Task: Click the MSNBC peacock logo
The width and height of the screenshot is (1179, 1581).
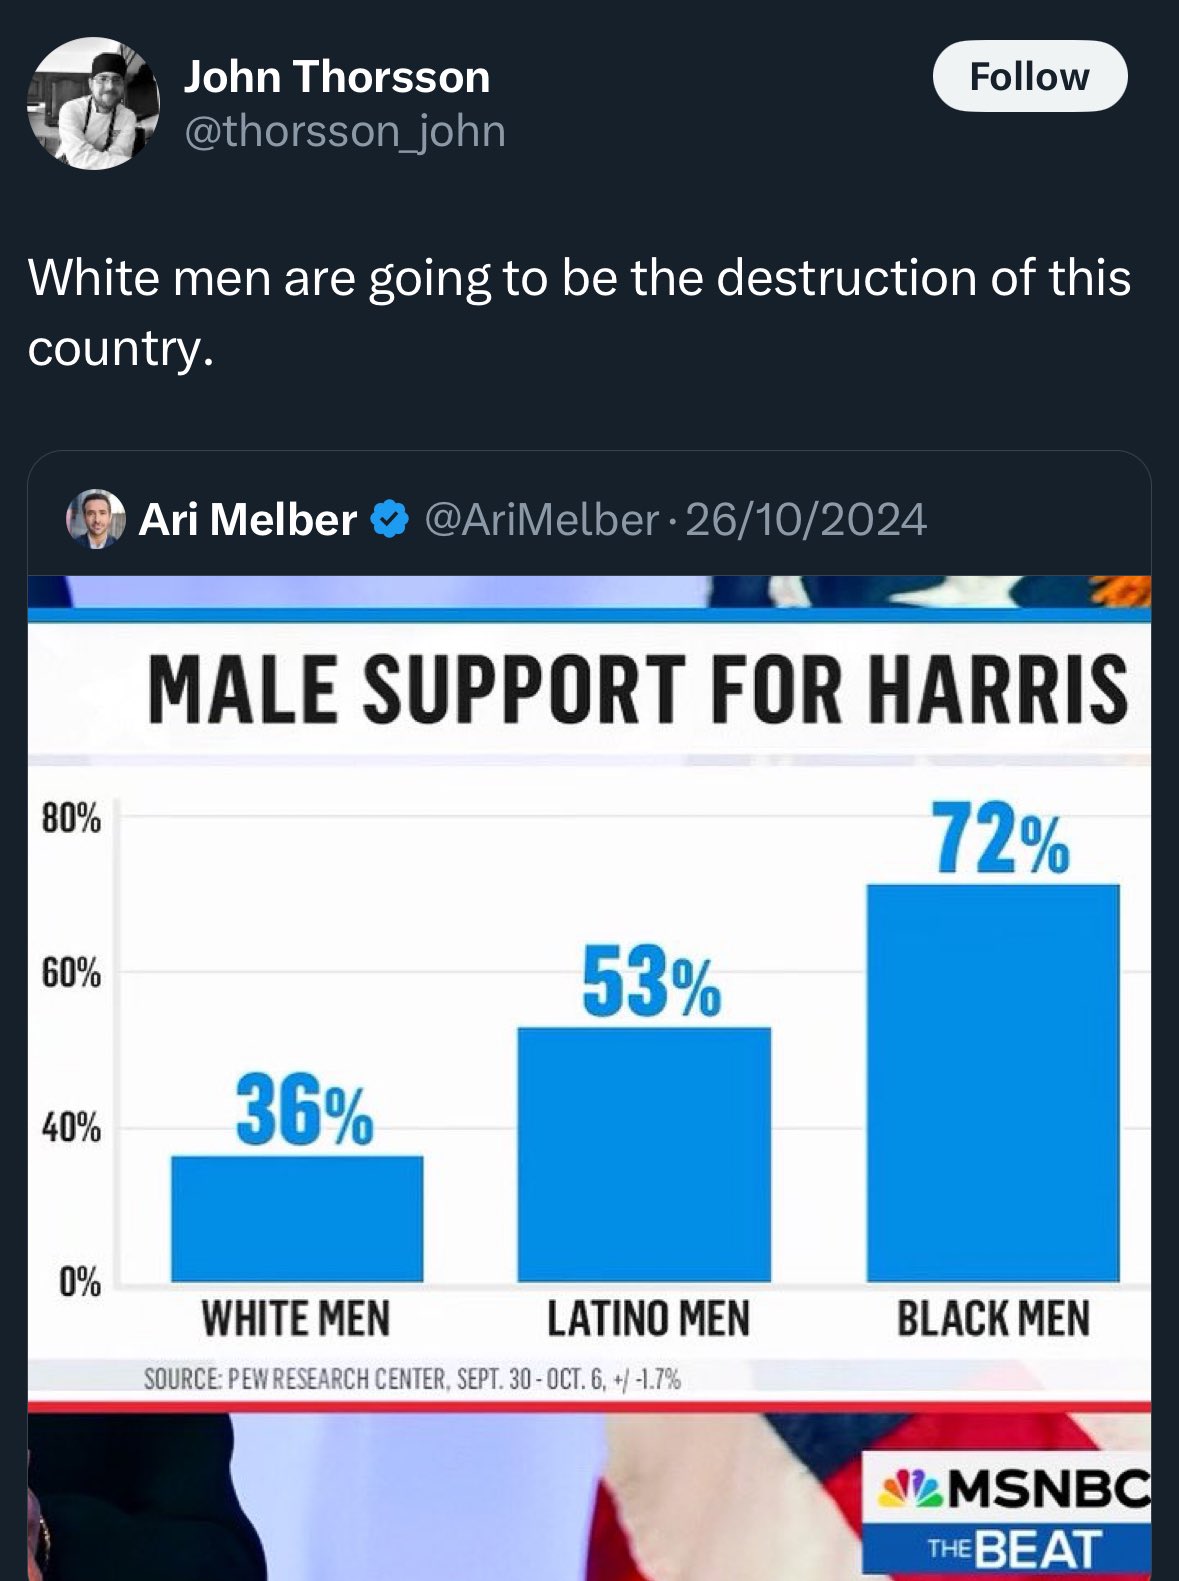Action: (908, 1490)
